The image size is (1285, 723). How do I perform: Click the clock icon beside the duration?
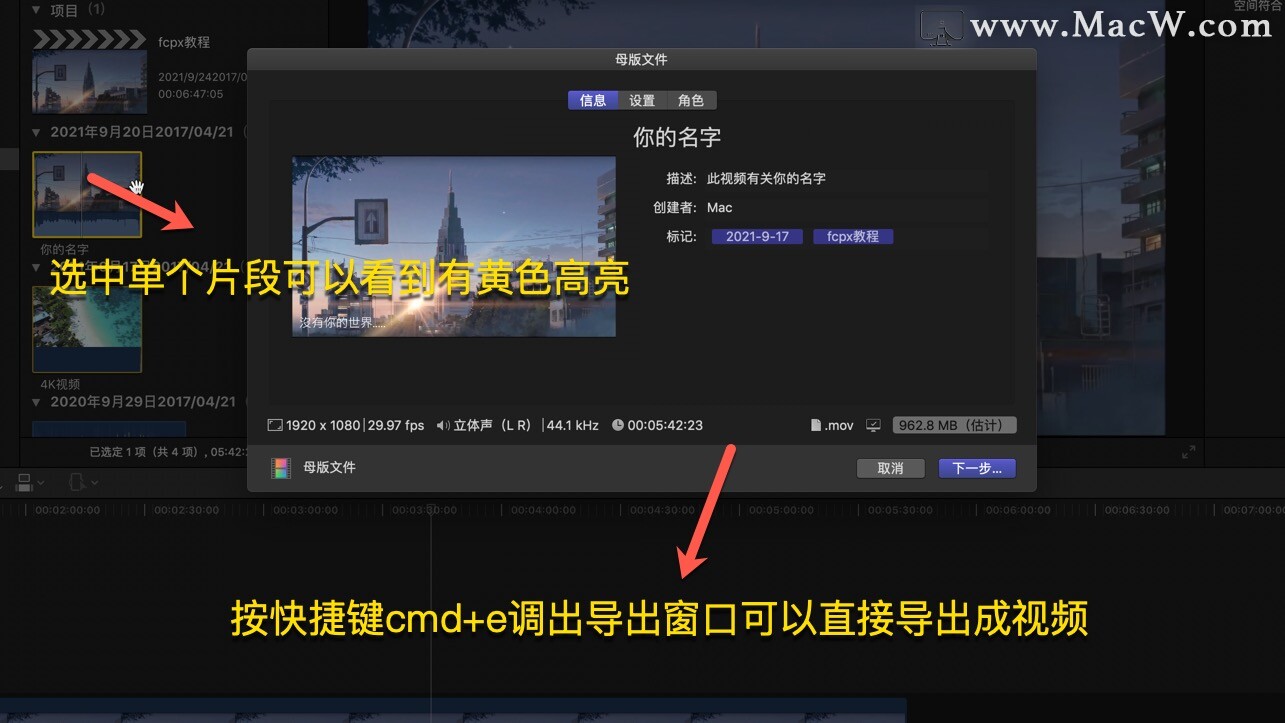pos(618,425)
